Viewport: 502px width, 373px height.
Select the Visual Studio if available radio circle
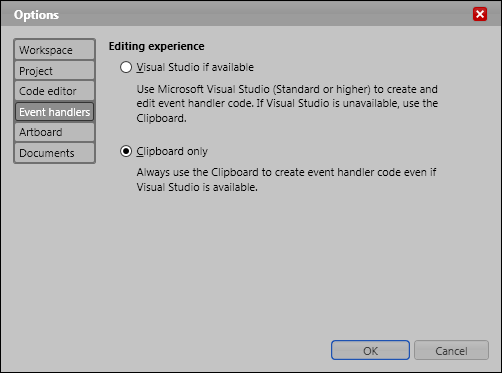pyautogui.click(x=126, y=67)
